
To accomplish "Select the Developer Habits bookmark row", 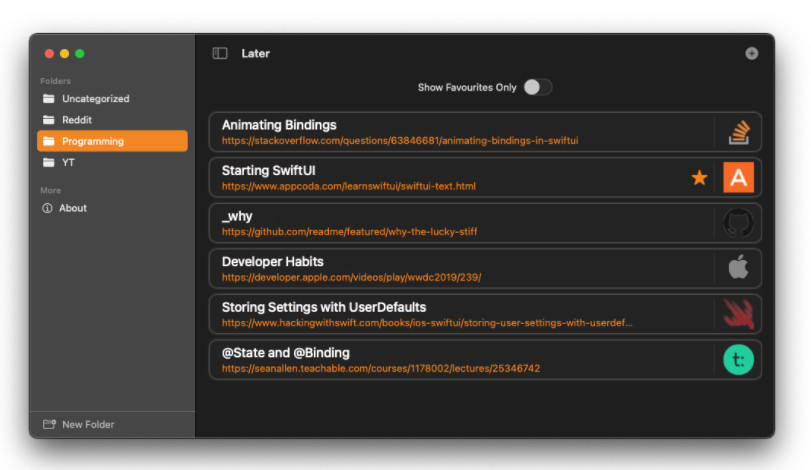I will (x=485, y=268).
